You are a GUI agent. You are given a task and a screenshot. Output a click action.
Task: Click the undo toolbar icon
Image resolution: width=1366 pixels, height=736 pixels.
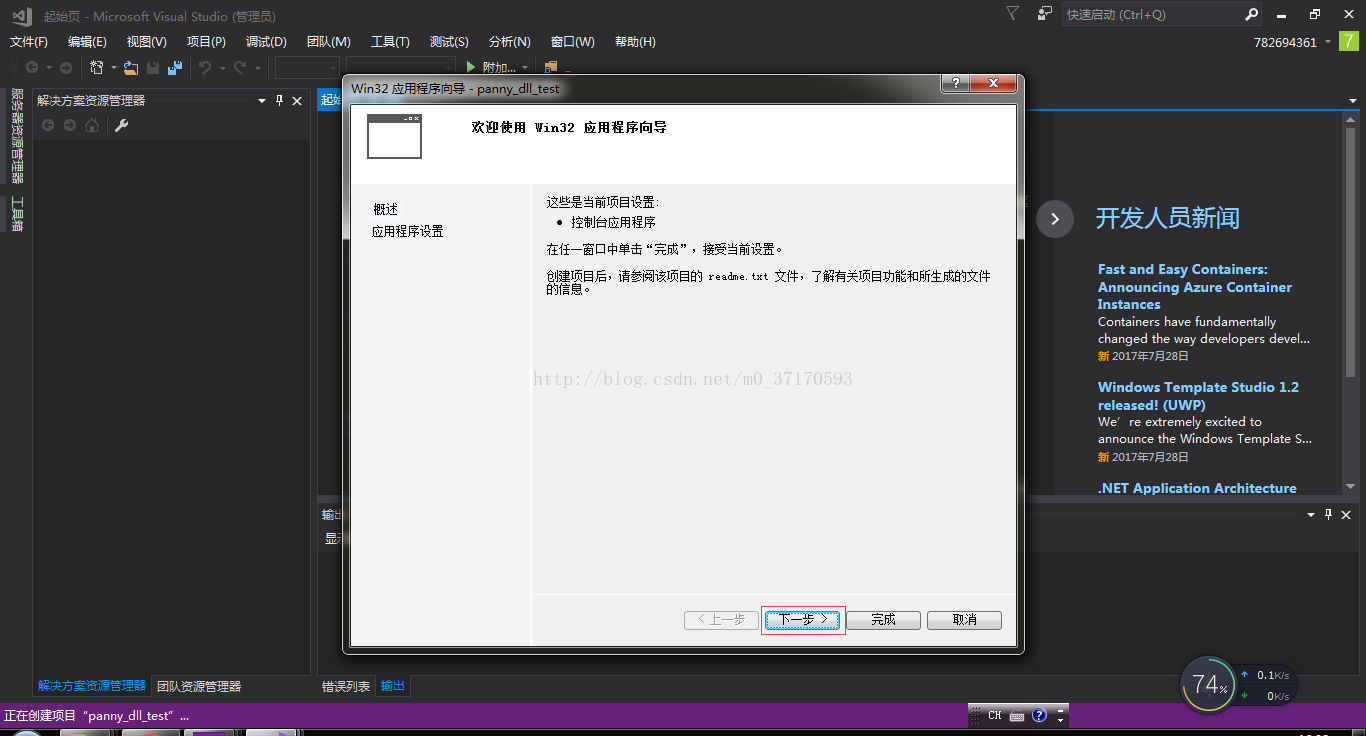pos(204,67)
